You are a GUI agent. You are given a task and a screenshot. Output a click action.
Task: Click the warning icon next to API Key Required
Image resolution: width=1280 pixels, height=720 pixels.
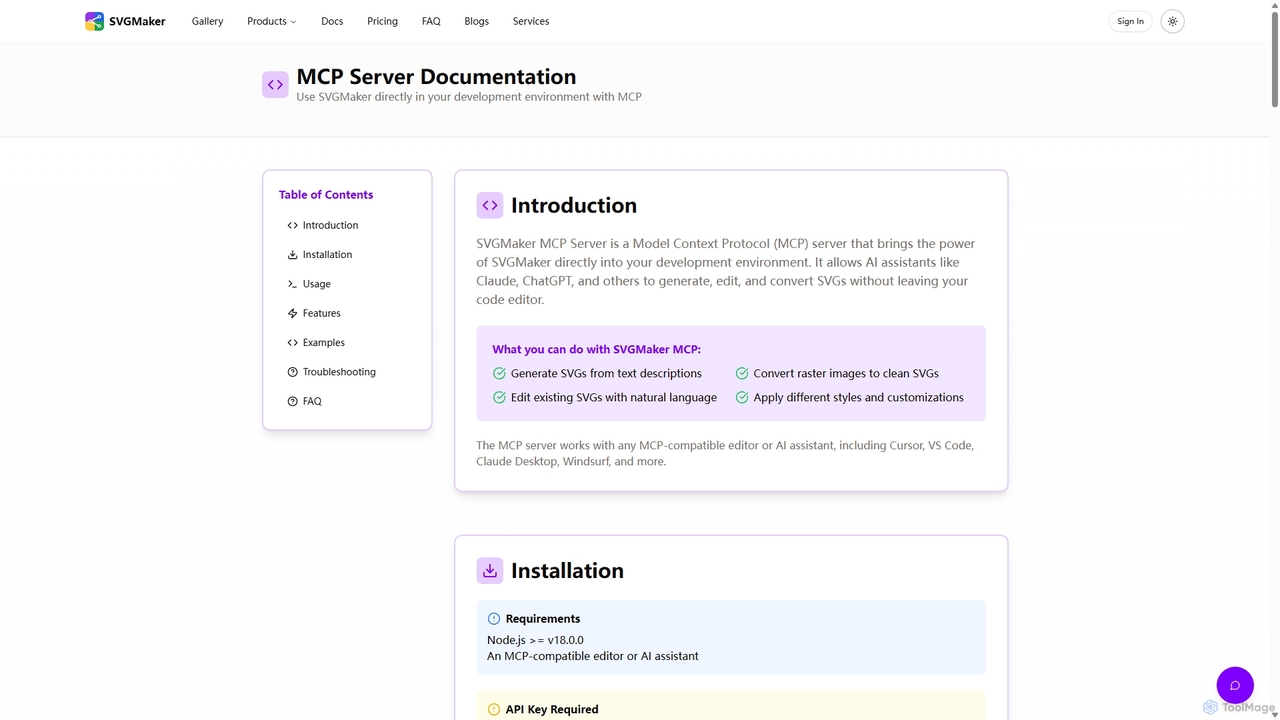pyautogui.click(x=493, y=710)
